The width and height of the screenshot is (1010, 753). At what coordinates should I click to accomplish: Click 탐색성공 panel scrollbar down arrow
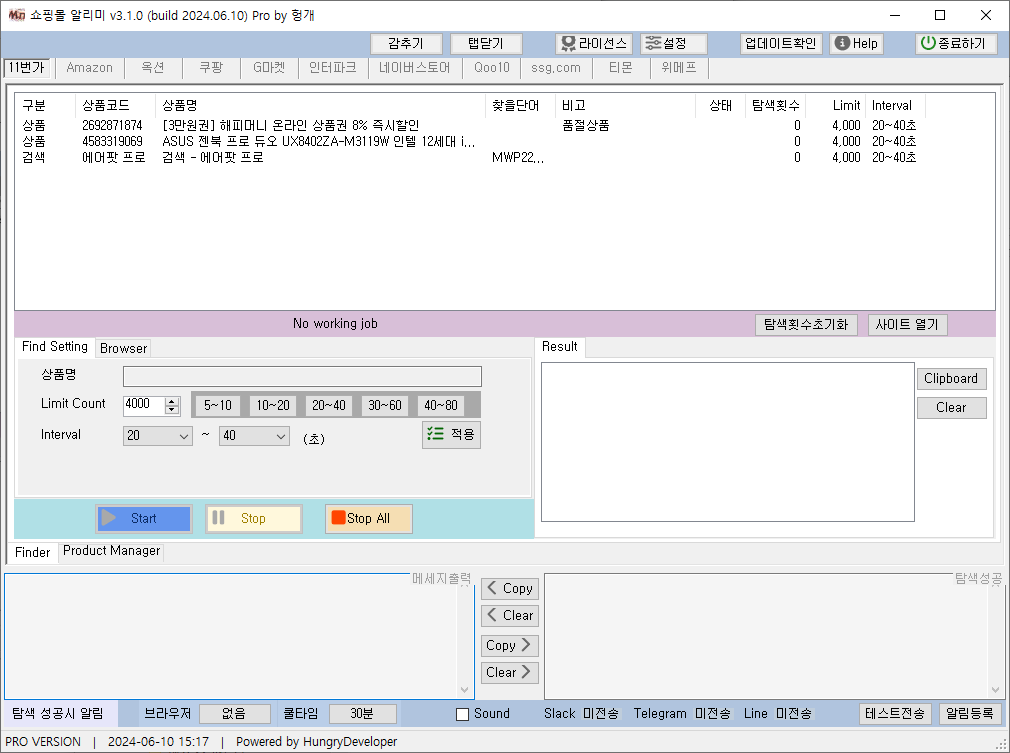click(995, 689)
